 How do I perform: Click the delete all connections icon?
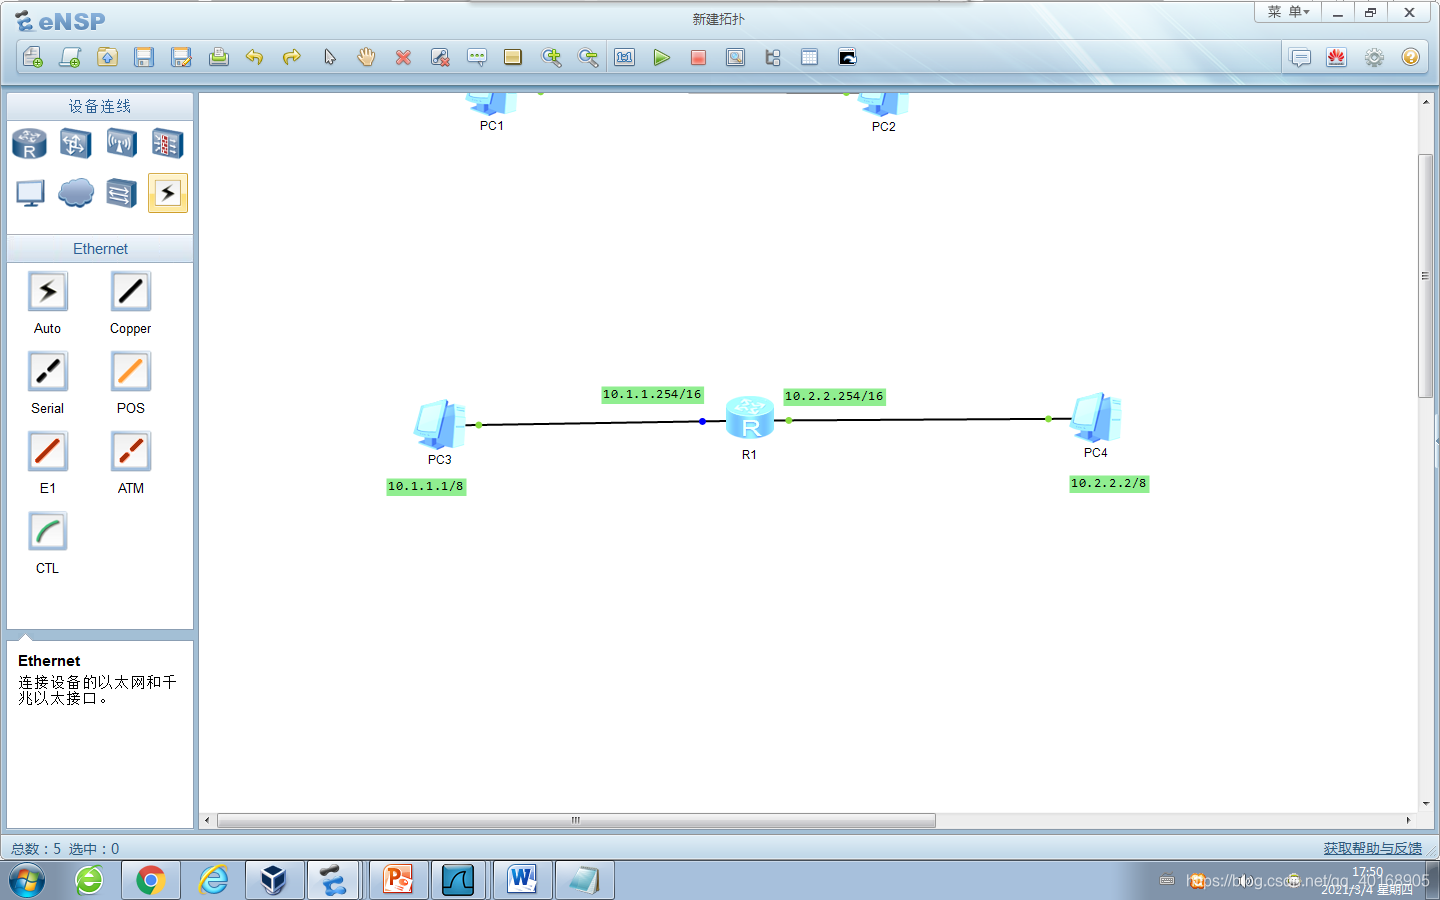tap(440, 57)
